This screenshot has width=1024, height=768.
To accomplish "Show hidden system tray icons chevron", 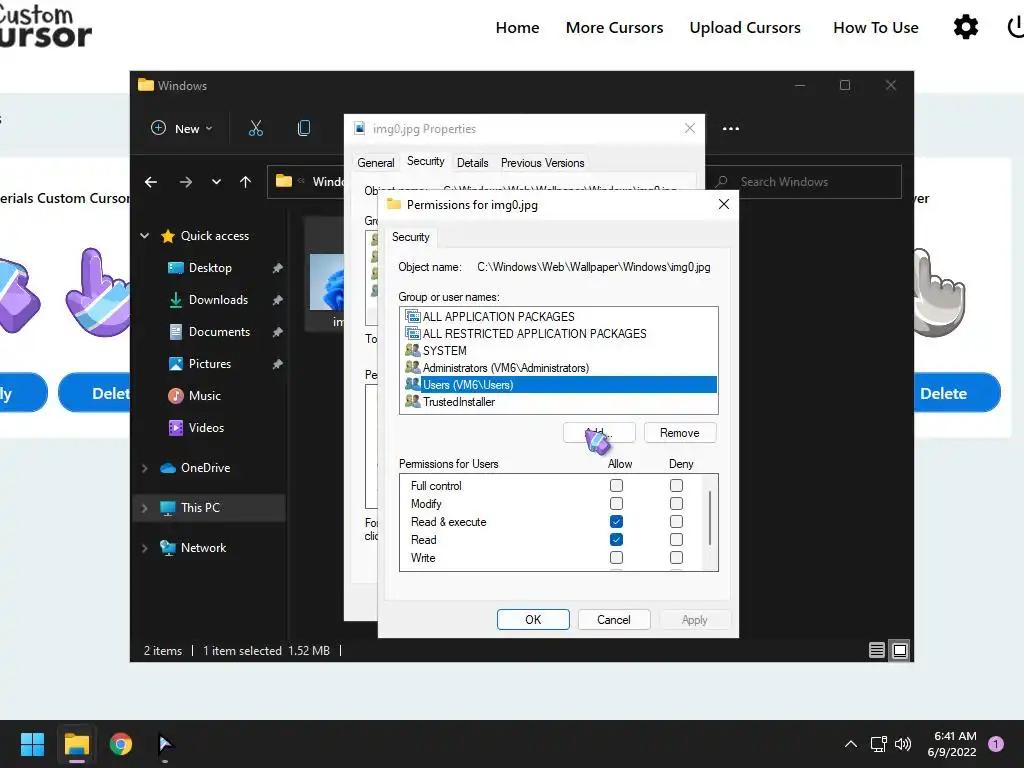I will click(x=850, y=744).
